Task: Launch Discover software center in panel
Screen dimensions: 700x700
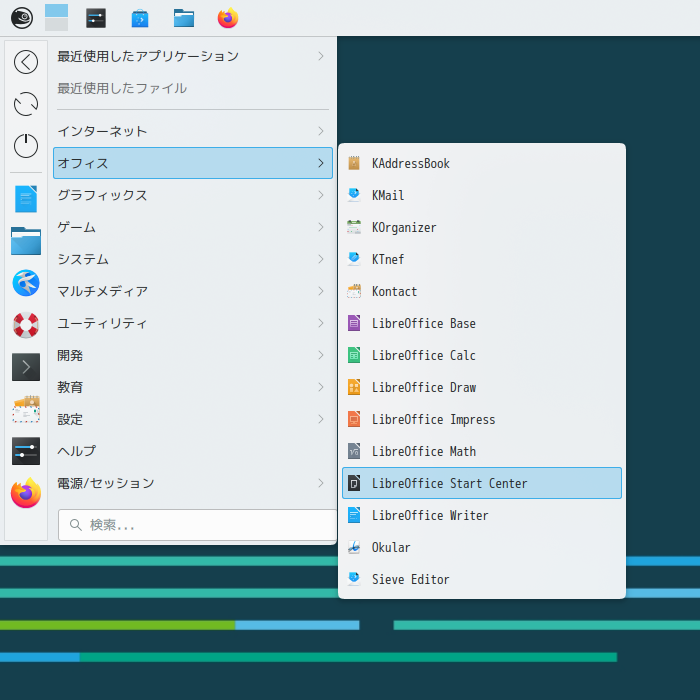Action: (x=140, y=19)
